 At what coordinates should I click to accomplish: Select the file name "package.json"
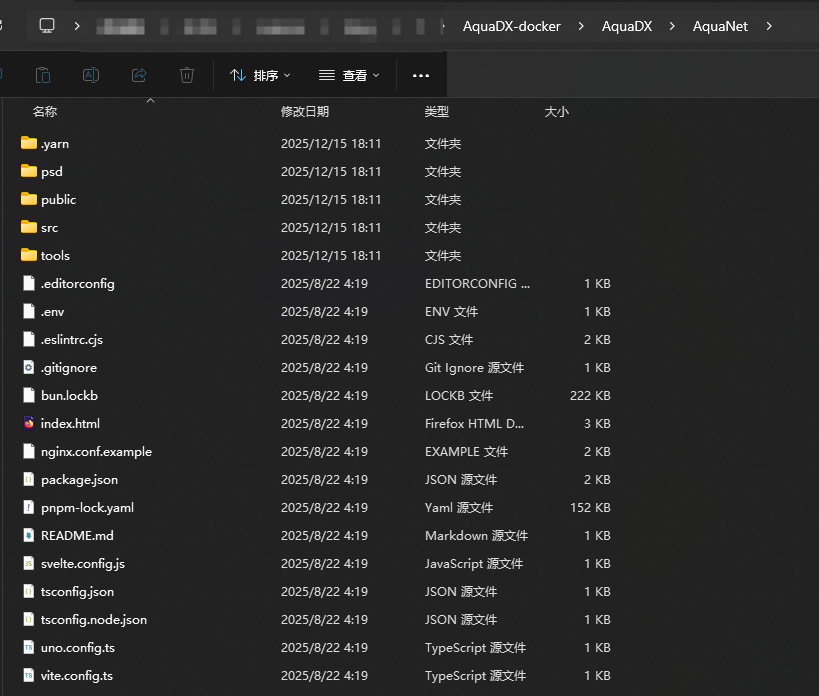click(x=79, y=480)
